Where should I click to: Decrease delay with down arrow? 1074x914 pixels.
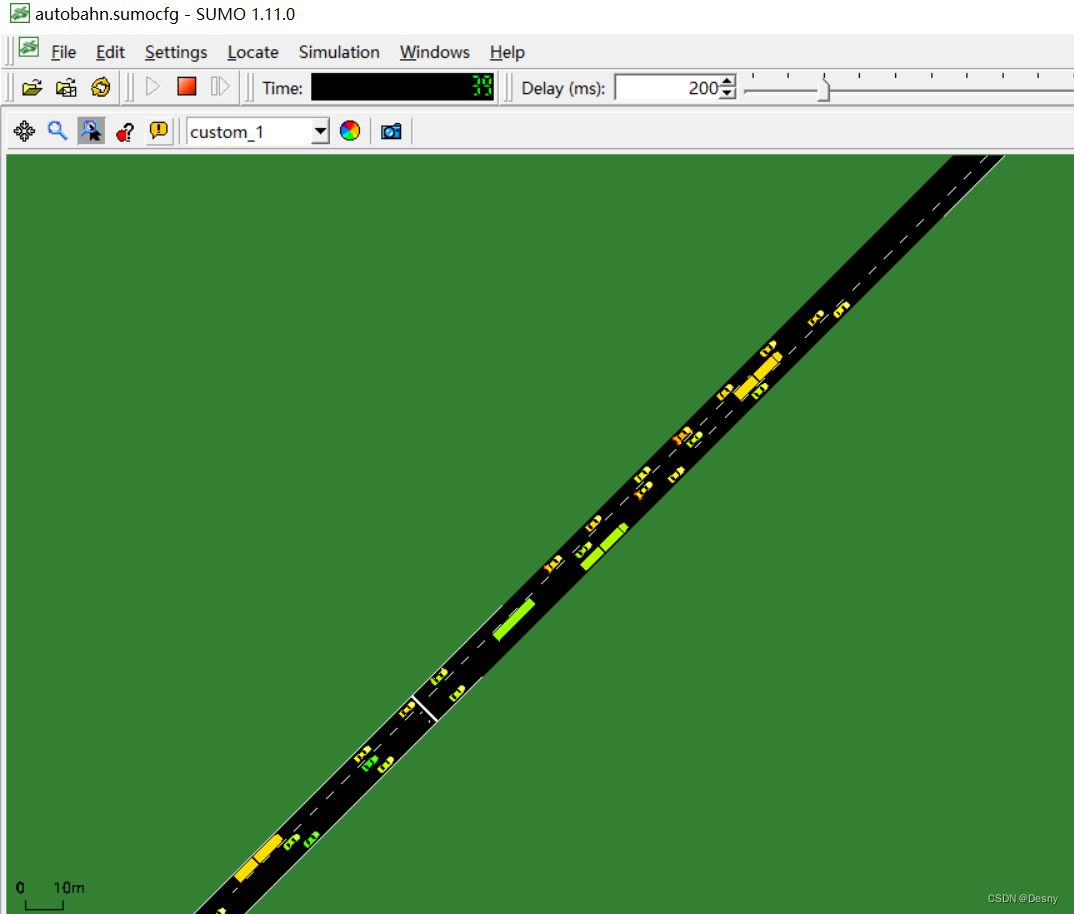click(x=728, y=93)
